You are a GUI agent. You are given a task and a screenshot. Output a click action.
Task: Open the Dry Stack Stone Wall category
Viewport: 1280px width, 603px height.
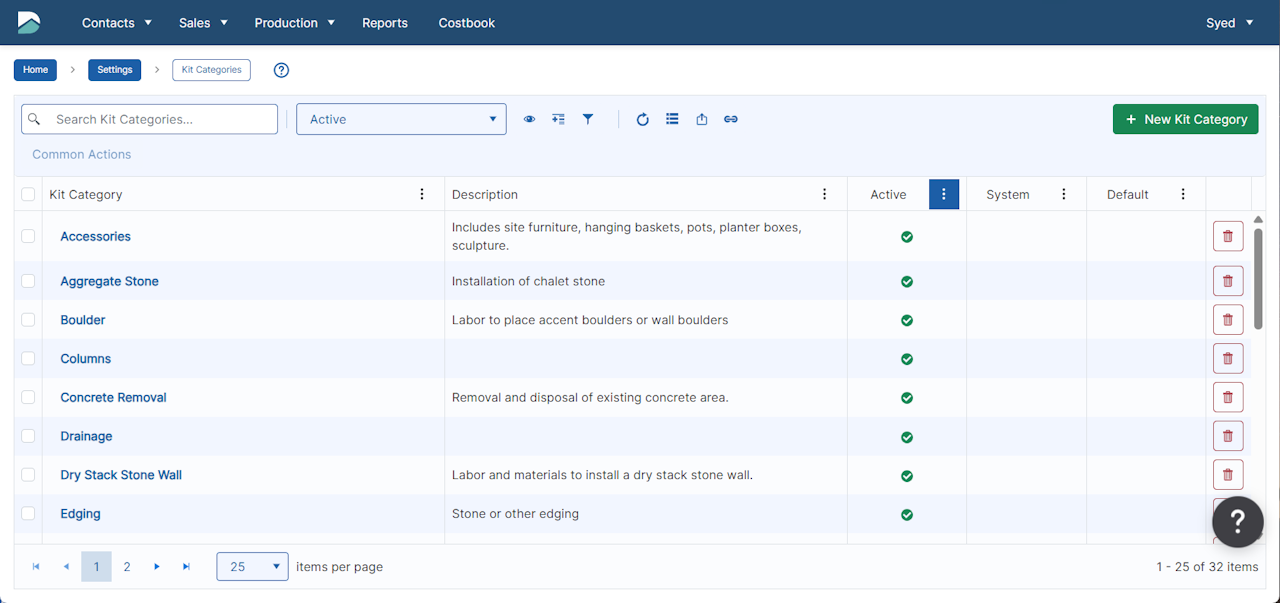121,475
